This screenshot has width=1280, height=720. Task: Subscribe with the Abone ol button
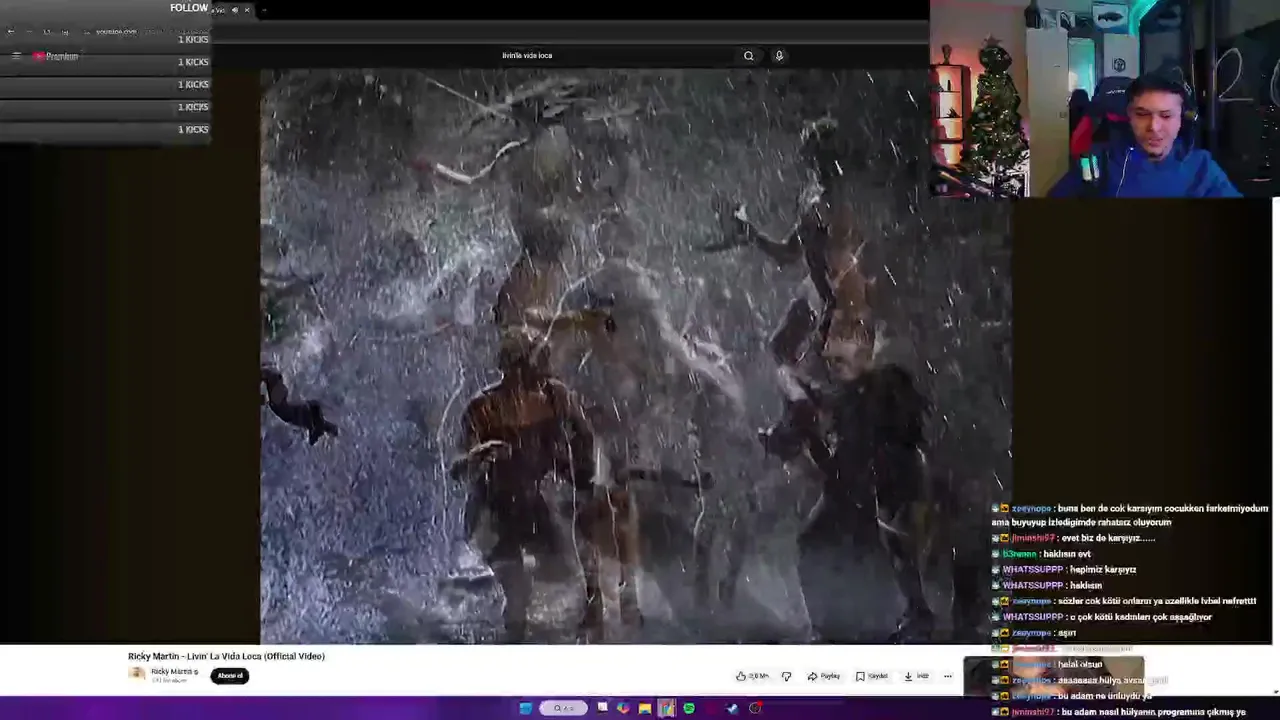coord(230,675)
